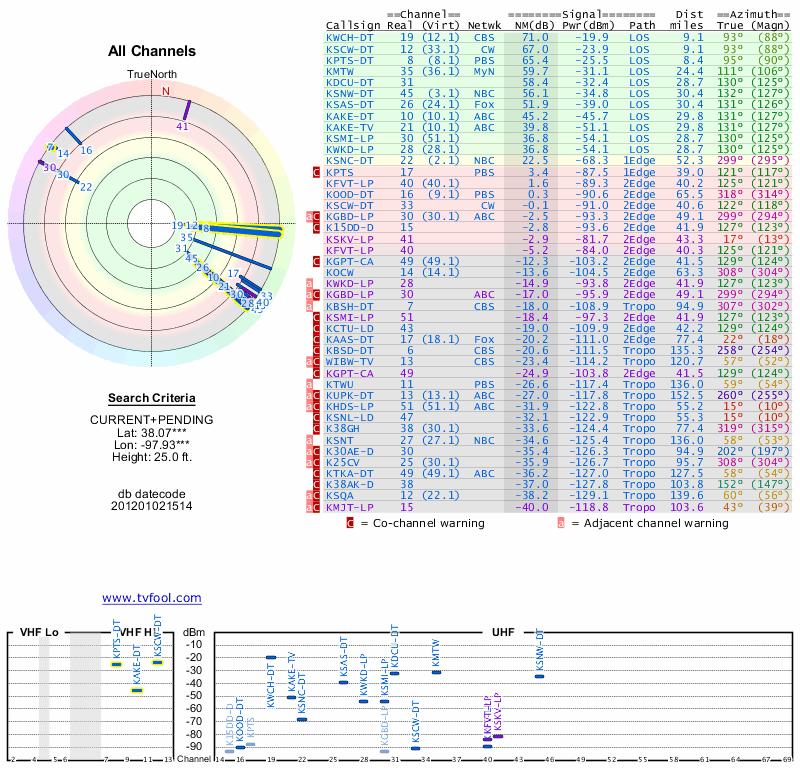Click the adjacent channel icon beside KSNT

click(x=309, y=440)
